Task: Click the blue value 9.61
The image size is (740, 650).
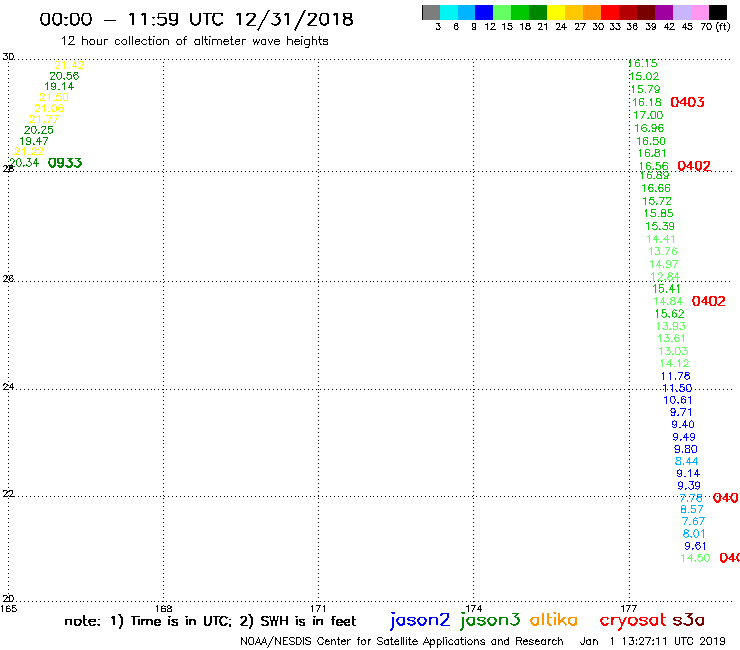Action: (x=695, y=546)
